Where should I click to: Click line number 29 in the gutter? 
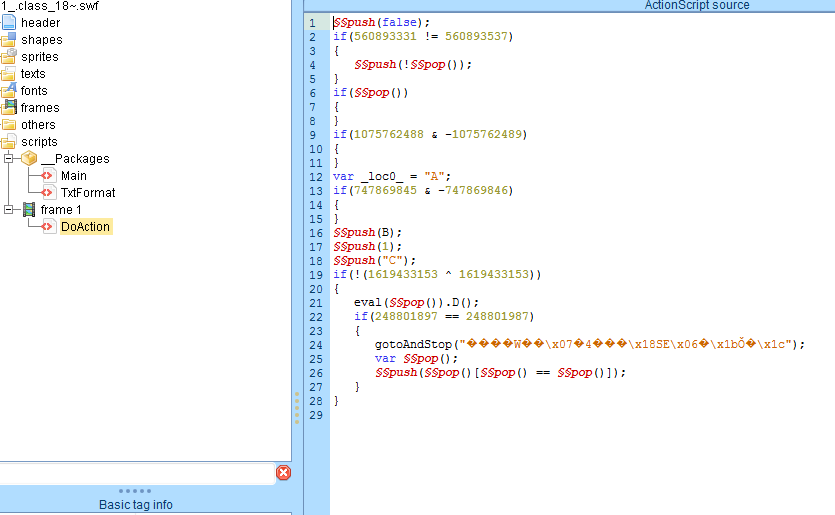[316, 415]
